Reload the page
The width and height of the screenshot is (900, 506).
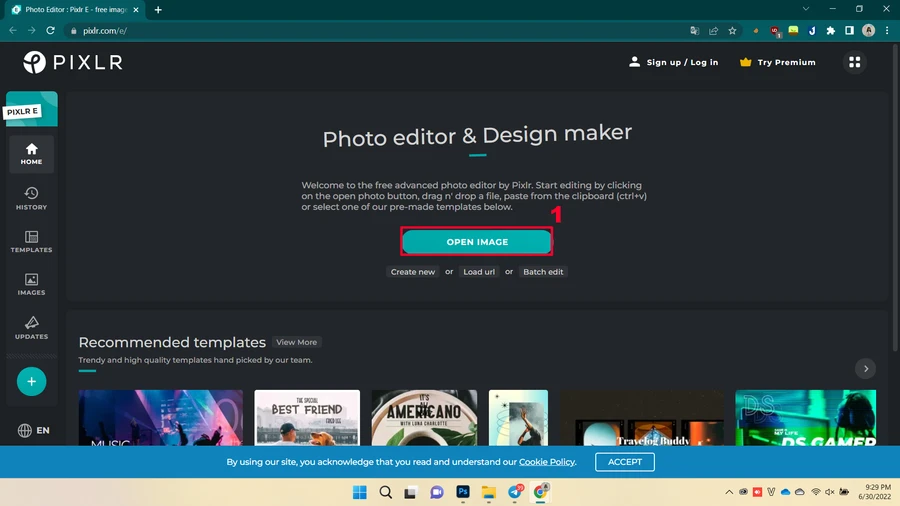click(51, 30)
